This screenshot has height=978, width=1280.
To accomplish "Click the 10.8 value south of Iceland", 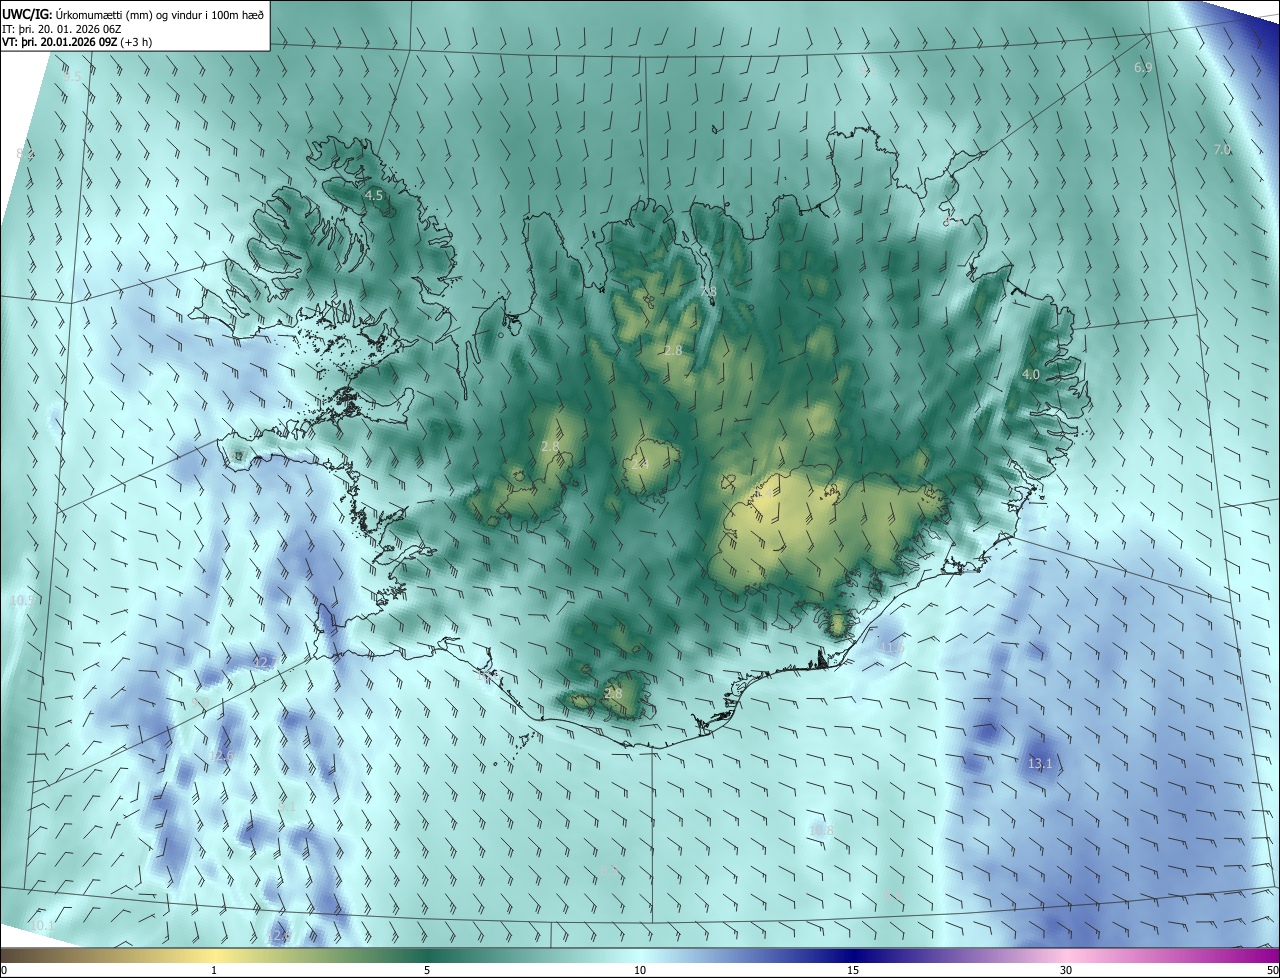I will tap(821, 830).
